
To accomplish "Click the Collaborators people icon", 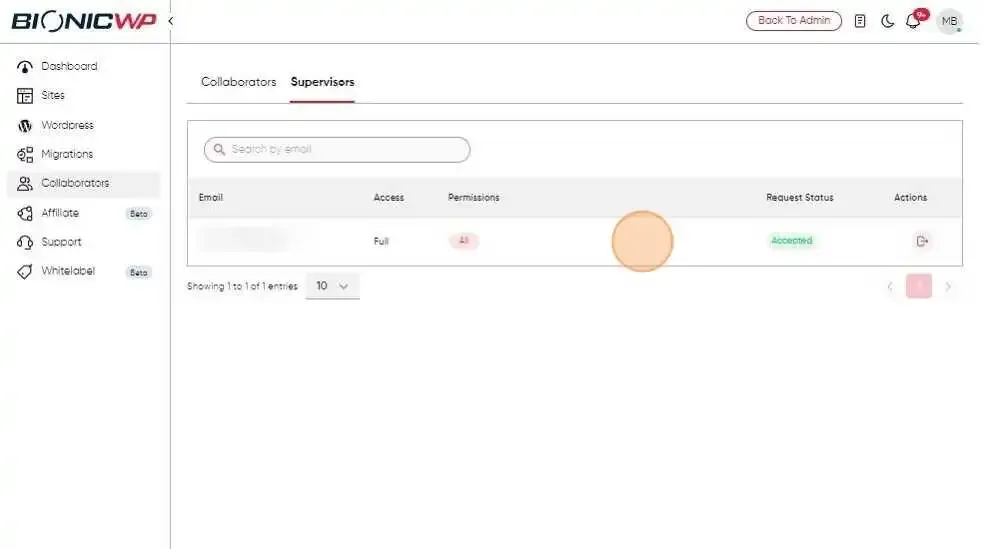I will coord(24,183).
